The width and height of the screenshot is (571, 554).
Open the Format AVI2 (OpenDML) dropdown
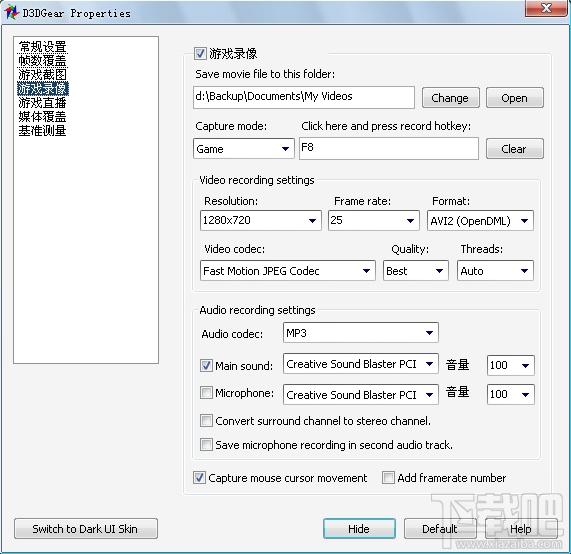(x=480, y=220)
